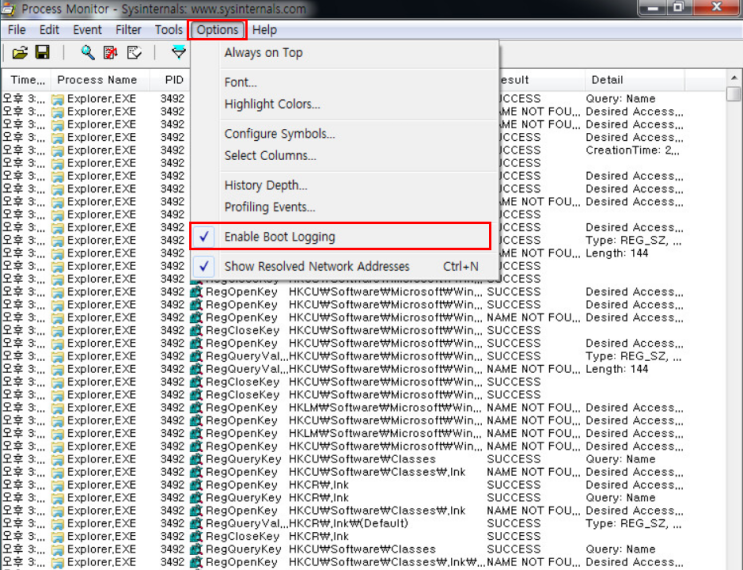This screenshot has width=743, height=570.
Task: Select the RegQueryKey operation in the HKCR\.lnk row
Action: click(x=244, y=498)
